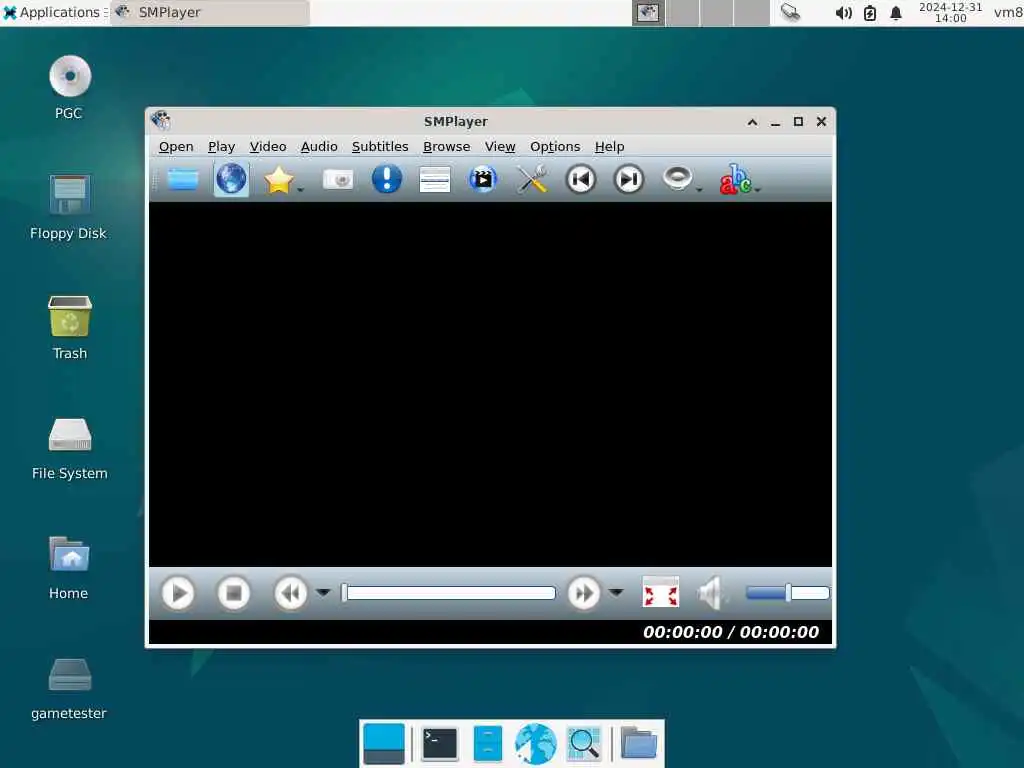
Task: Launch the terminal from the dock
Action: tap(440, 743)
